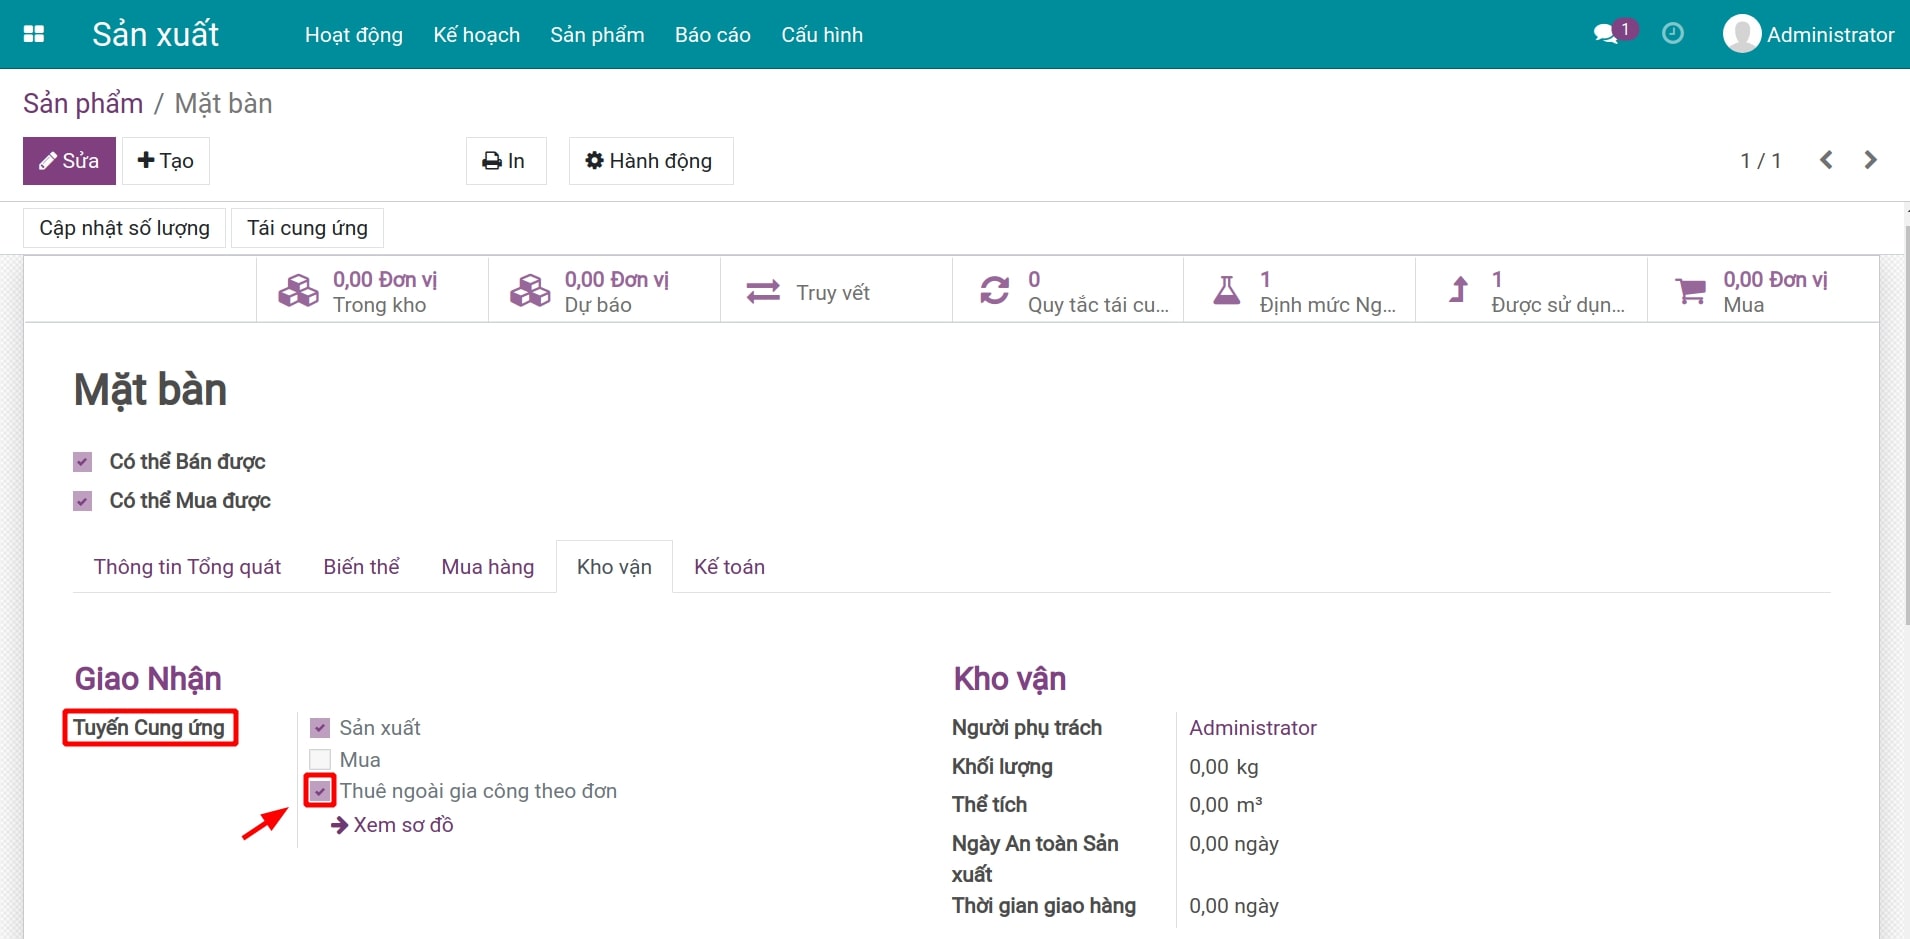This screenshot has width=1910, height=939.
Task: Click the Truy vết exchange arrows icon
Action: 763,292
